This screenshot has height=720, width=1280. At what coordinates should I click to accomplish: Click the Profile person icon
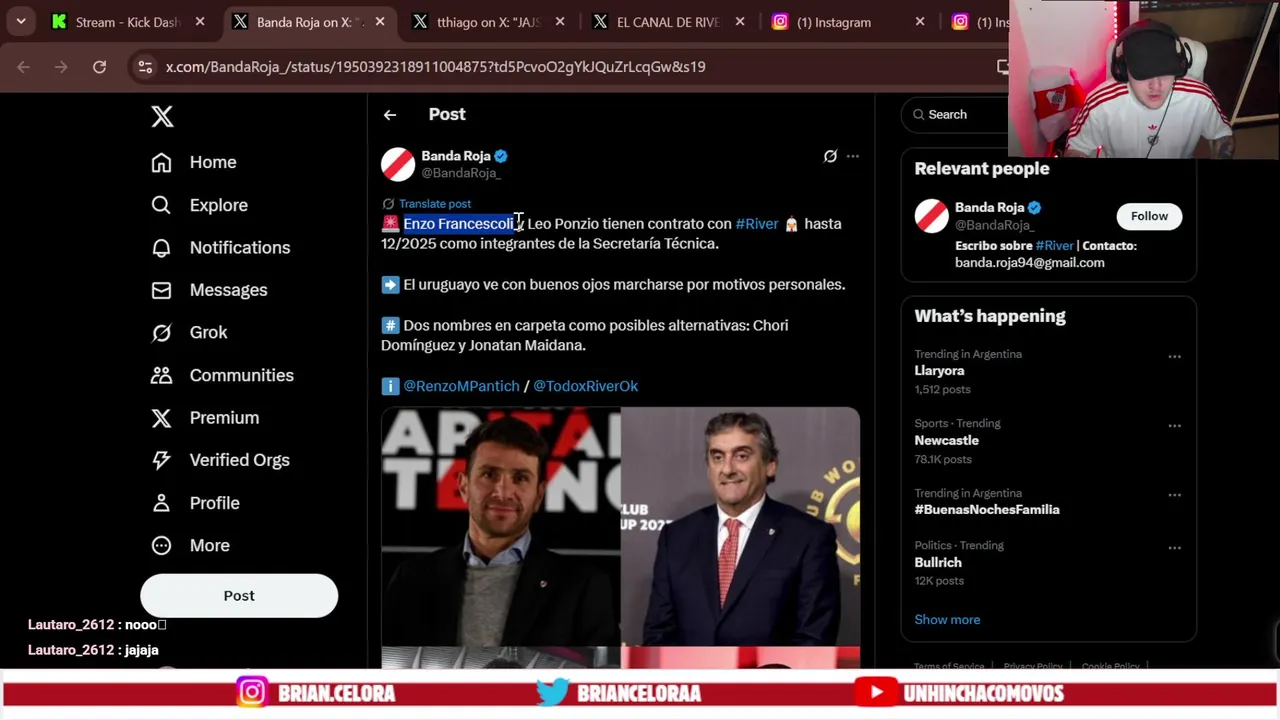(x=161, y=503)
